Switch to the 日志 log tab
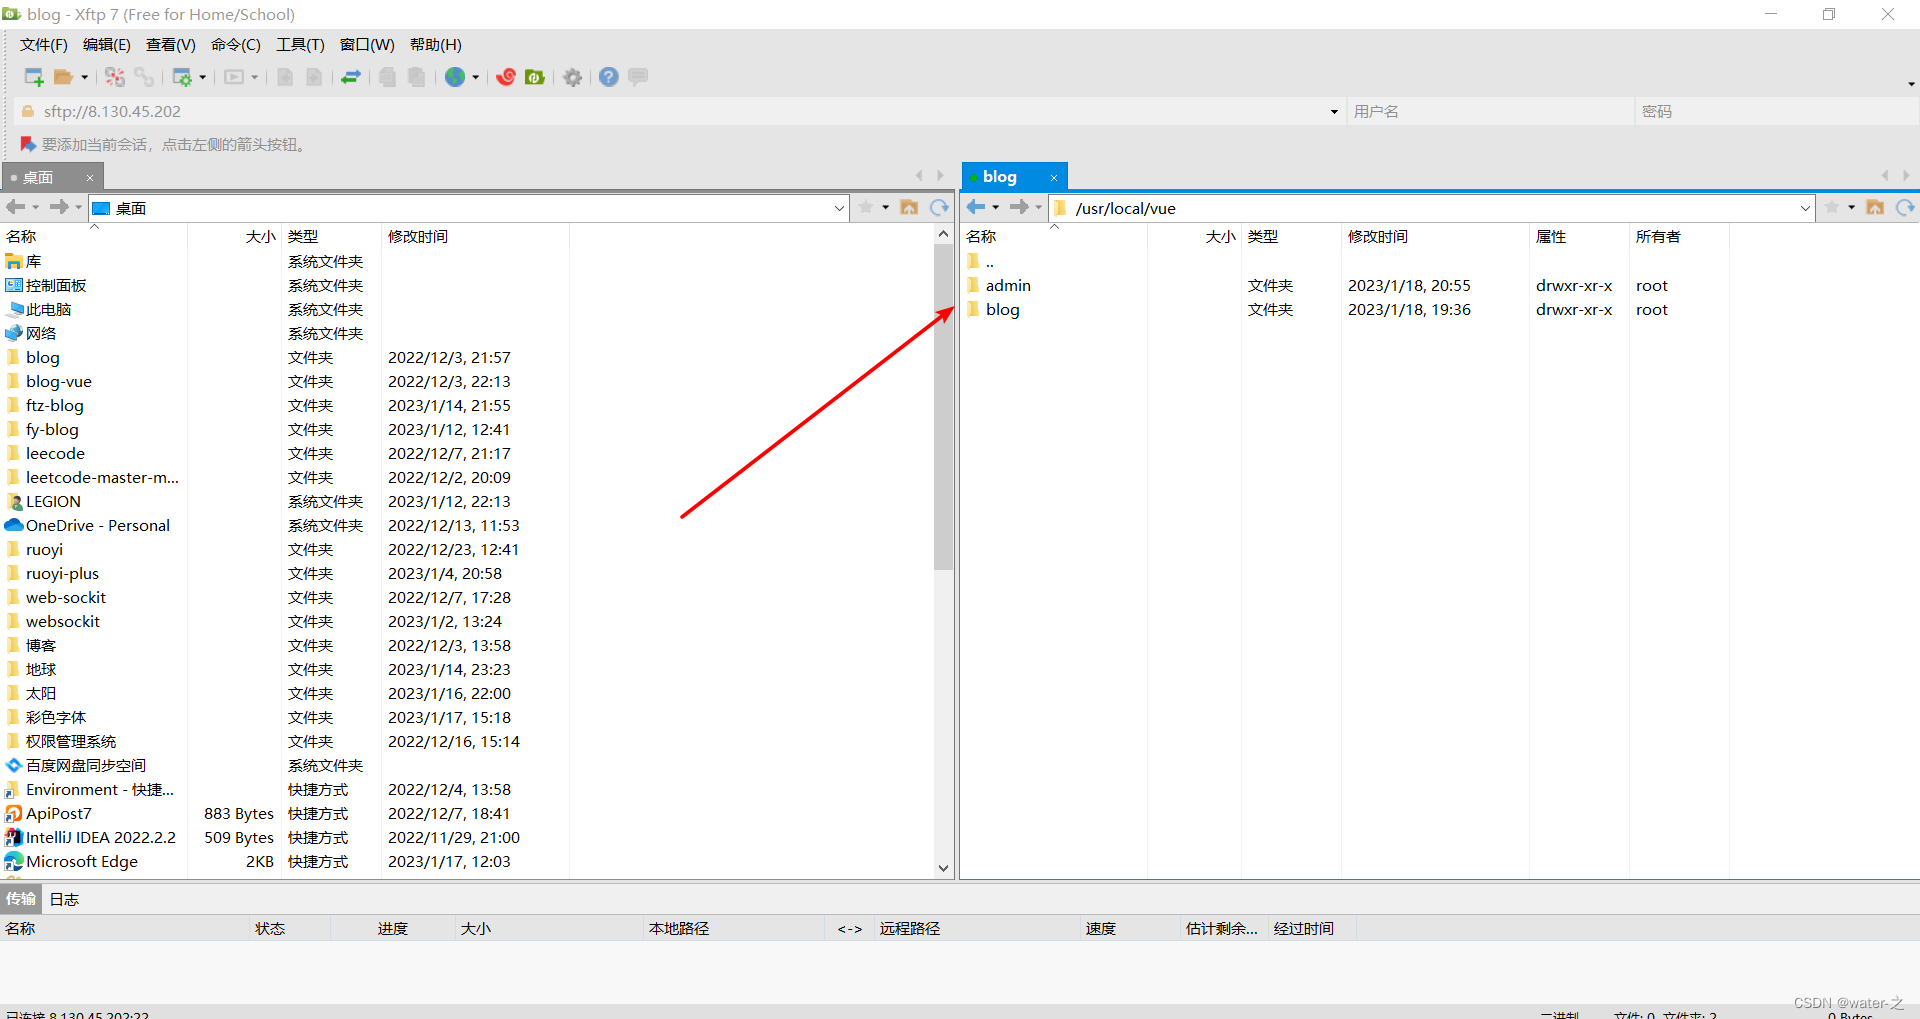Image resolution: width=1920 pixels, height=1019 pixels. (x=64, y=899)
